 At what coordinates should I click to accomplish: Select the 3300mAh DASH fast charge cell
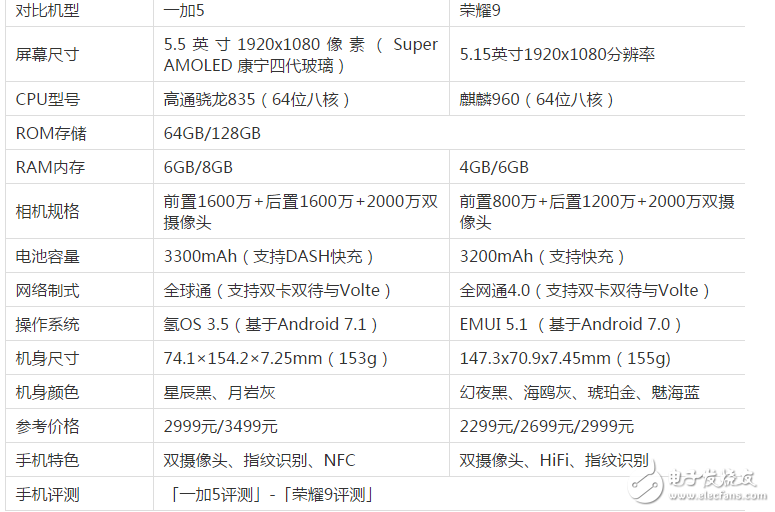click(269, 256)
